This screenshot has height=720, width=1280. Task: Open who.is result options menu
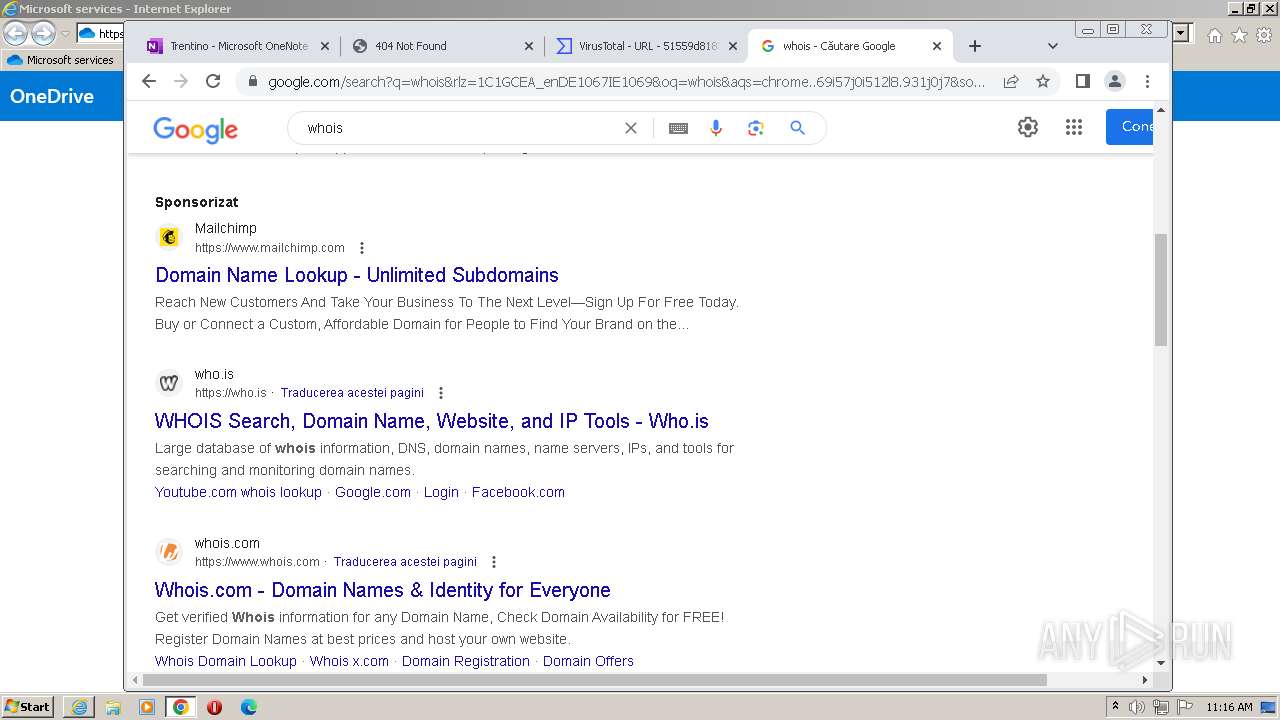point(441,393)
